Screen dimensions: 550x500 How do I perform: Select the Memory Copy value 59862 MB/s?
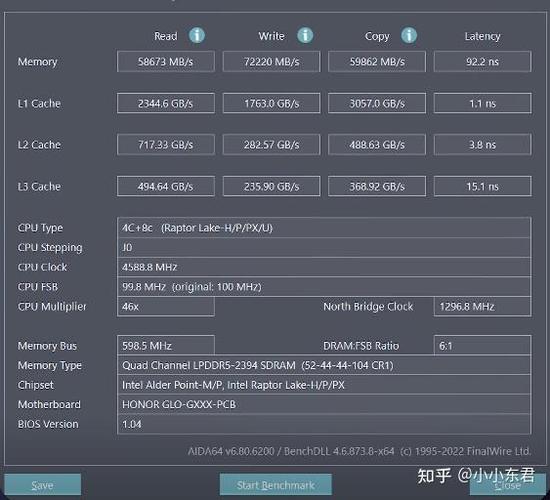(377, 62)
